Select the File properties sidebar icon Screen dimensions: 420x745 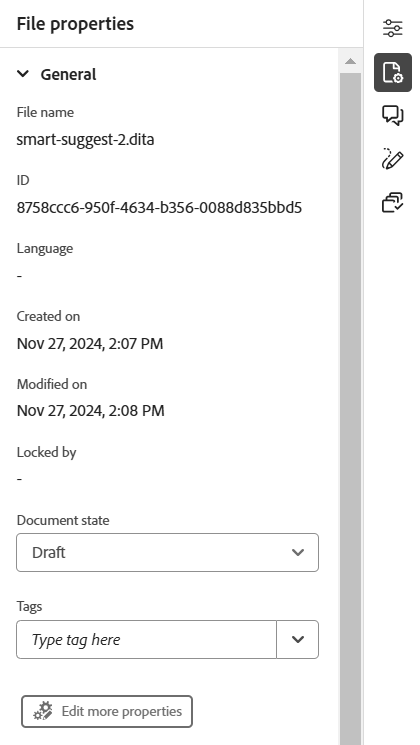pos(393,72)
